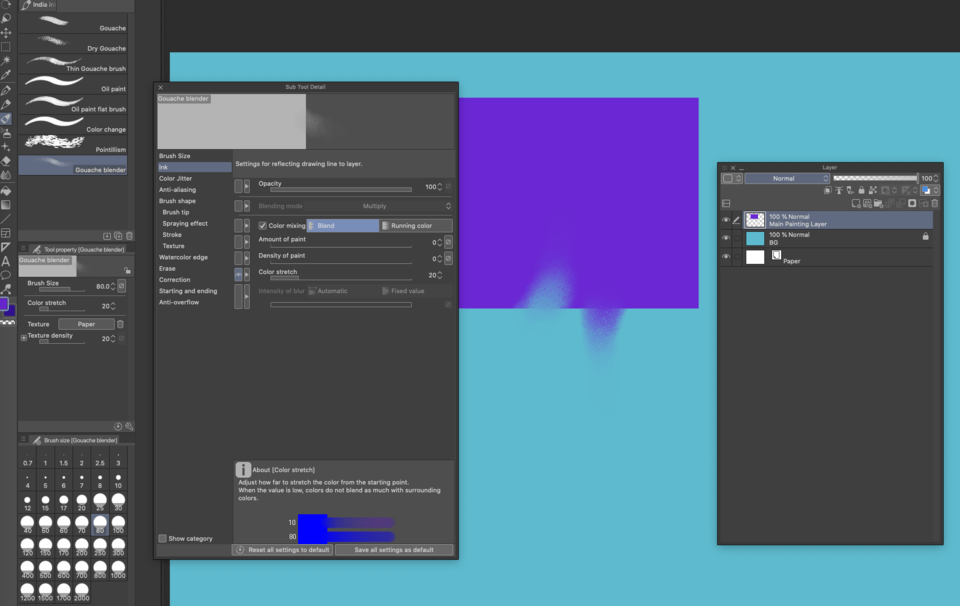Toggle Clip to layer below icon
This screenshot has height=606, width=960.
click(x=828, y=190)
